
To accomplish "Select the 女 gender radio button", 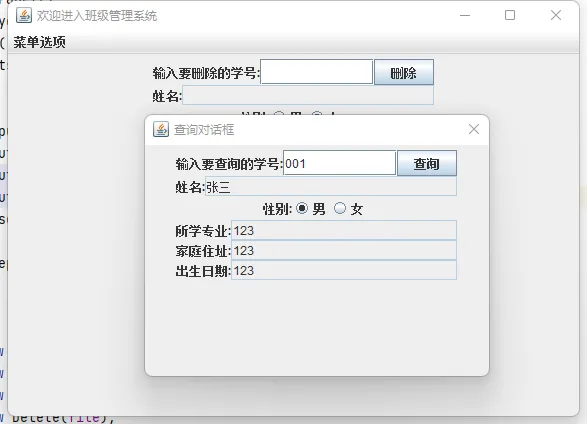I will point(340,208).
